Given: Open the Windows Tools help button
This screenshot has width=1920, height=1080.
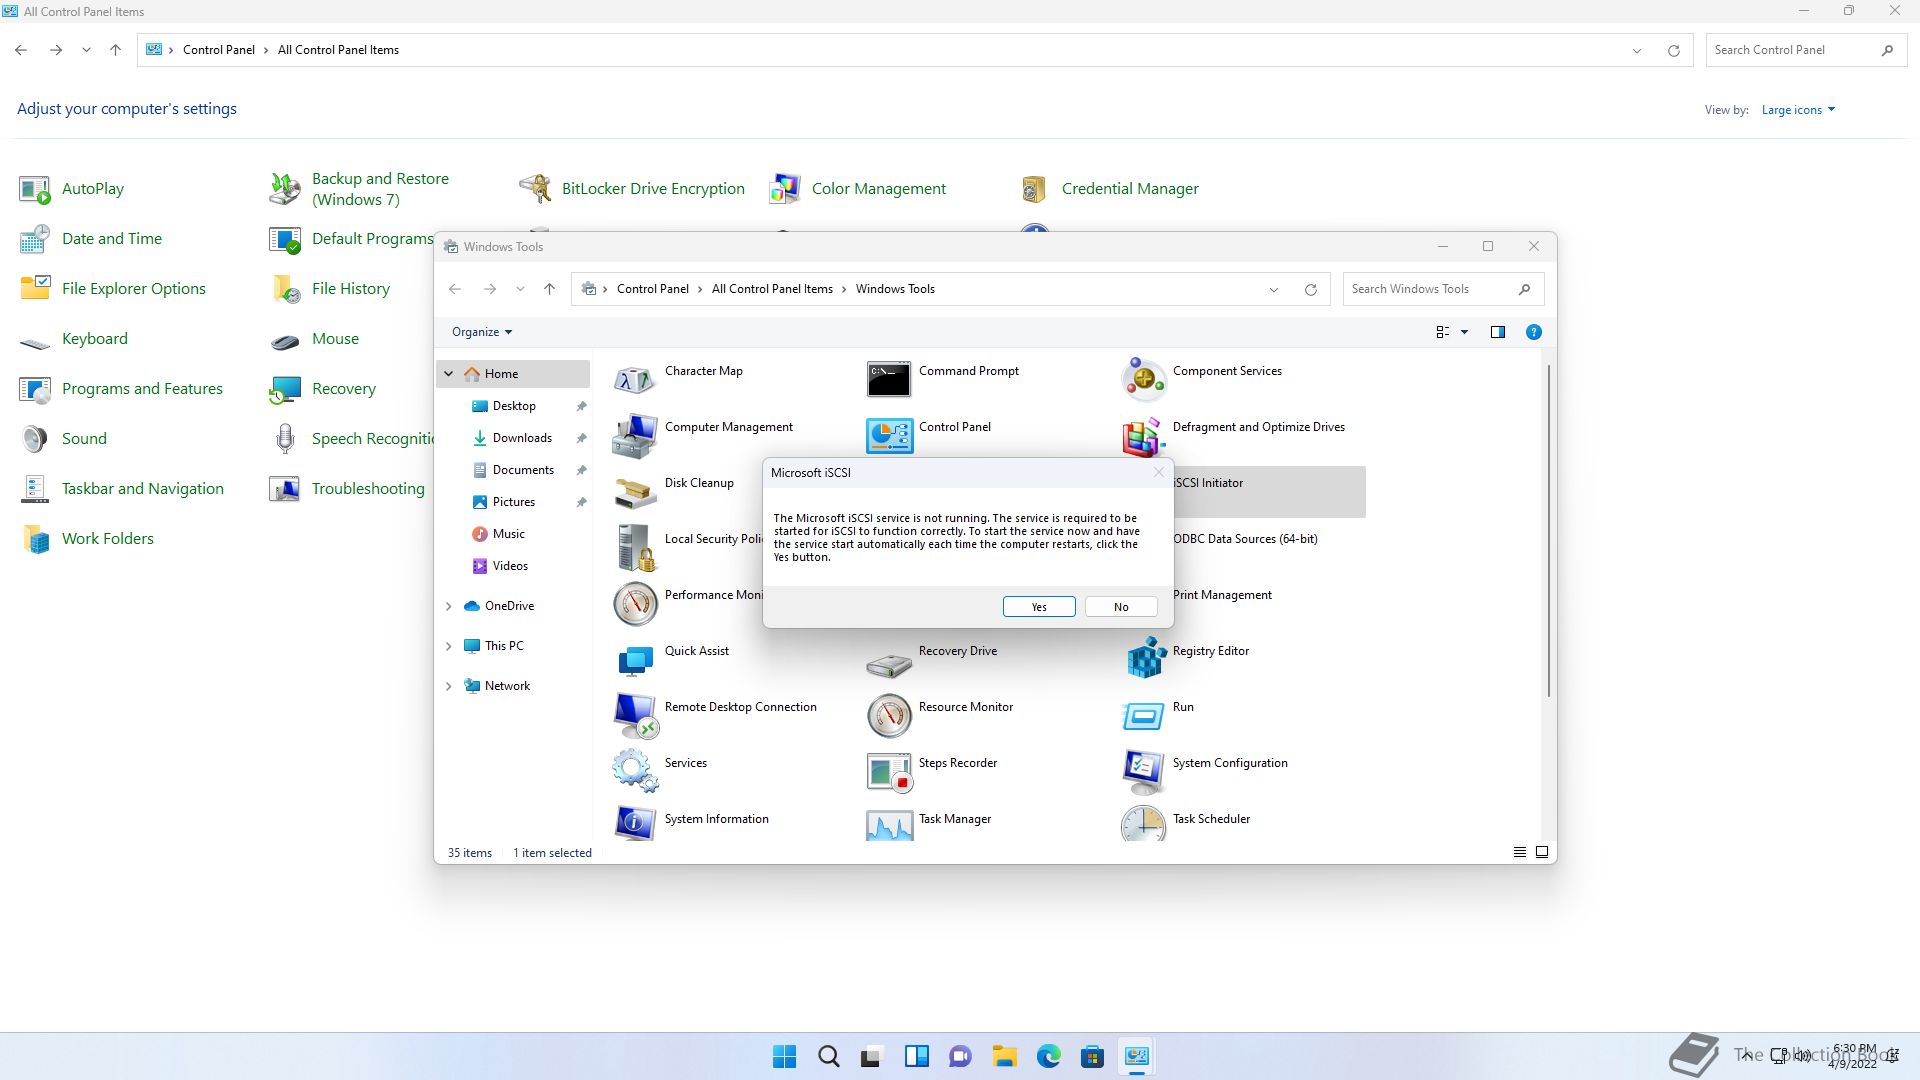Looking at the screenshot, I should (x=1534, y=332).
